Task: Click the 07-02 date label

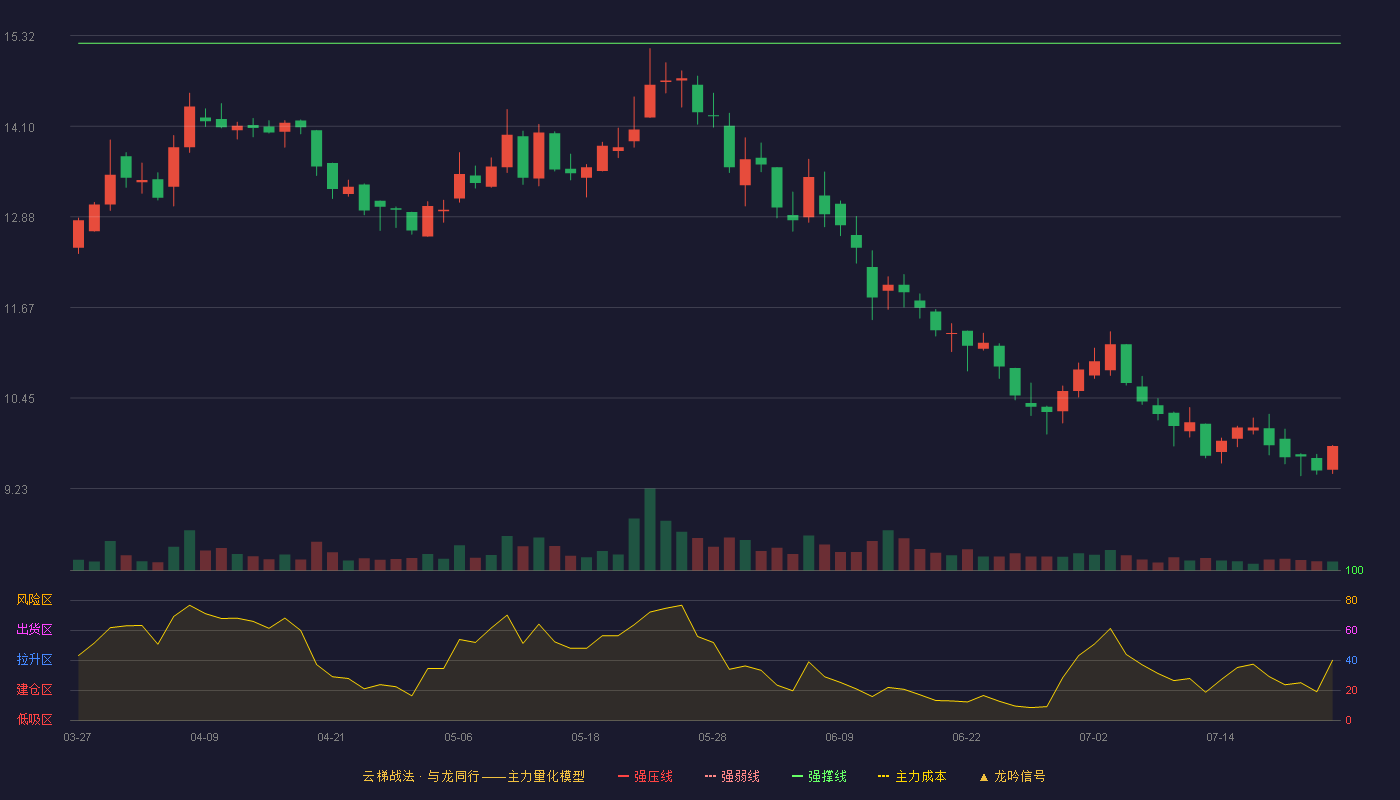Action: [1093, 737]
